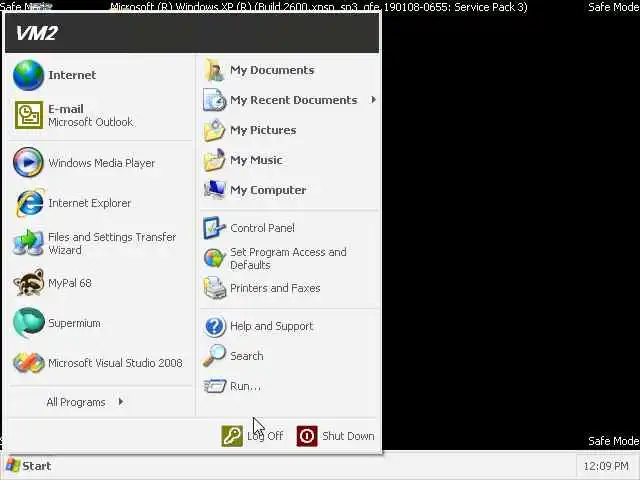Open the Control Panel label
Viewport: 640px width, 480px height.
point(262,228)
